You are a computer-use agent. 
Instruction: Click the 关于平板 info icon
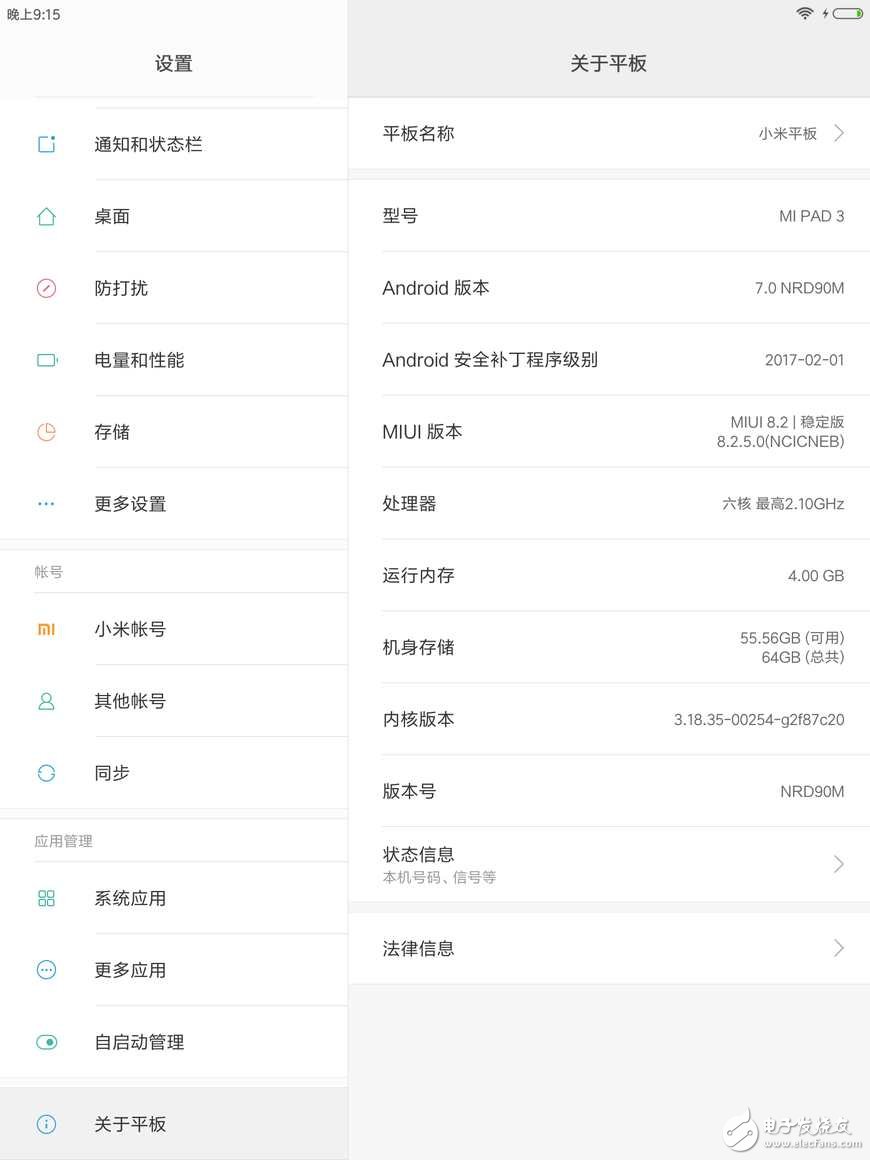(46, 1124)
